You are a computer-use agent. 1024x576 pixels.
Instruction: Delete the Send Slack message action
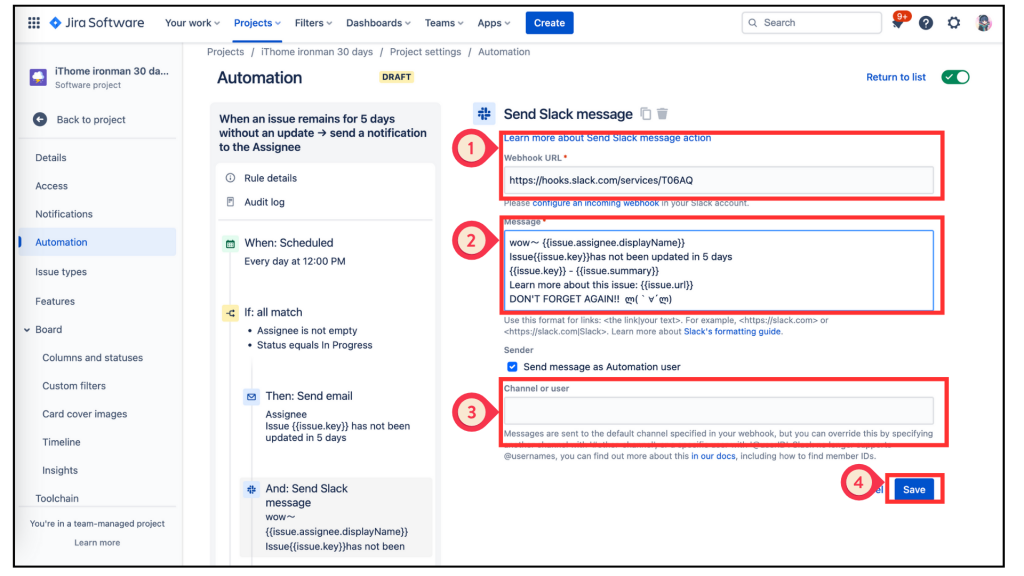click(x=662, y=114)
